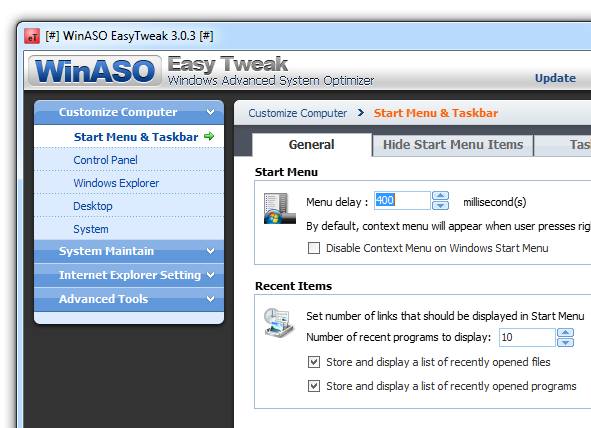The height and width of the screenshot is (428, 591).
Task: Click the Recent Items section clock icon
Action: click(279, 323)
